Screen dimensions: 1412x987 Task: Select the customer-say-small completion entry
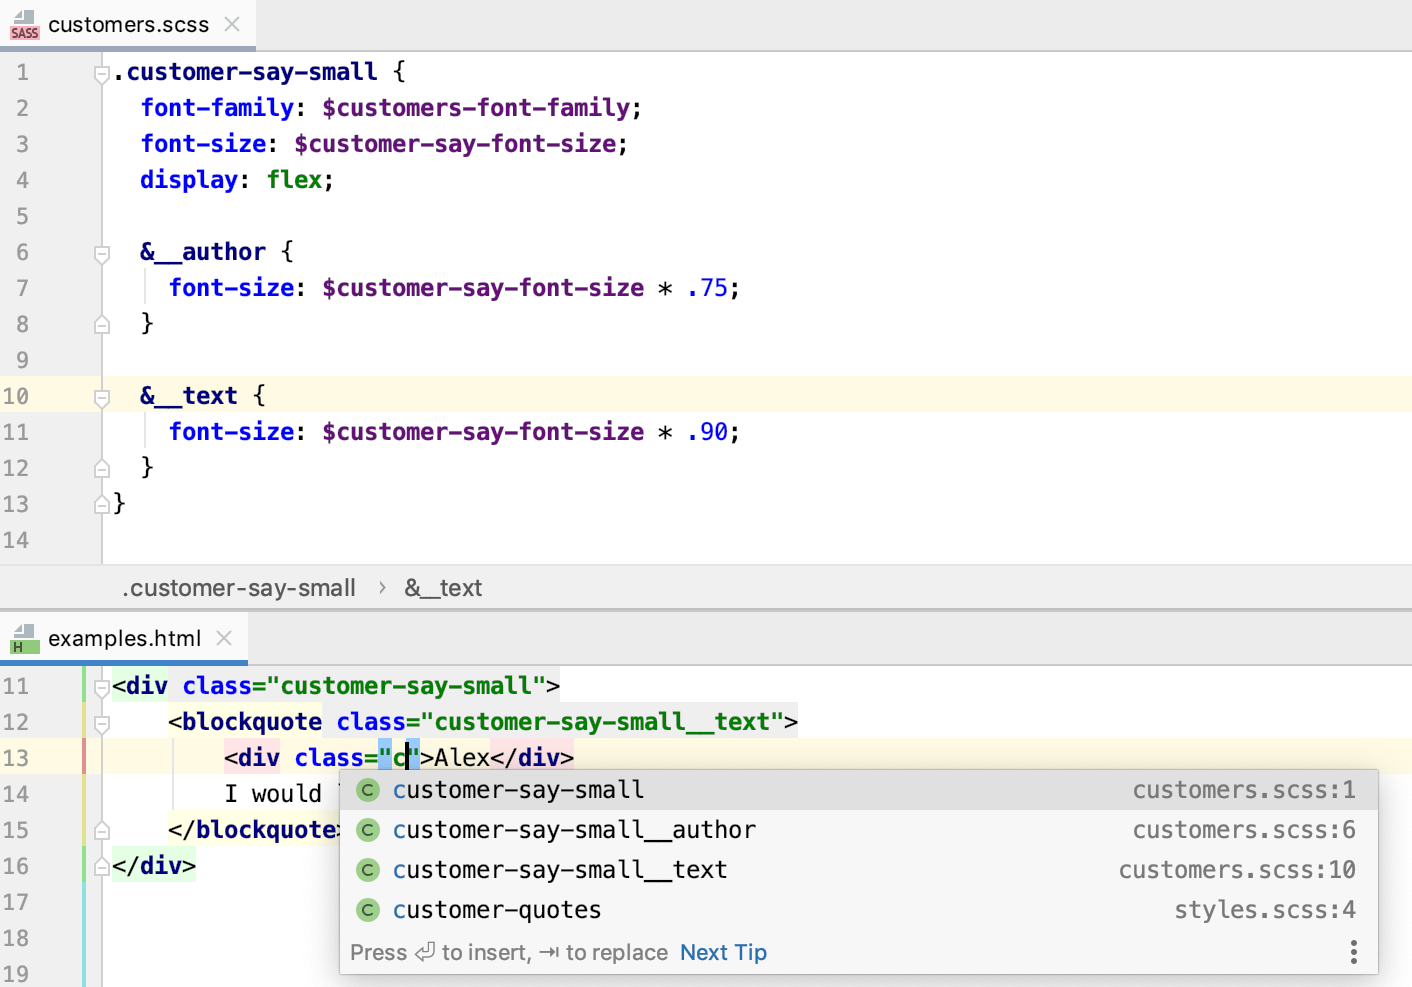coord(518,789)
